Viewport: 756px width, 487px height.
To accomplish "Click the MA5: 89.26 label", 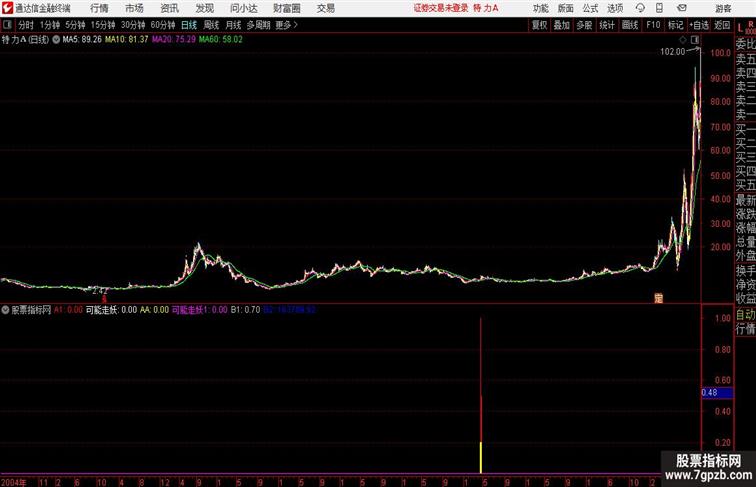I will [x=82, y=40].
